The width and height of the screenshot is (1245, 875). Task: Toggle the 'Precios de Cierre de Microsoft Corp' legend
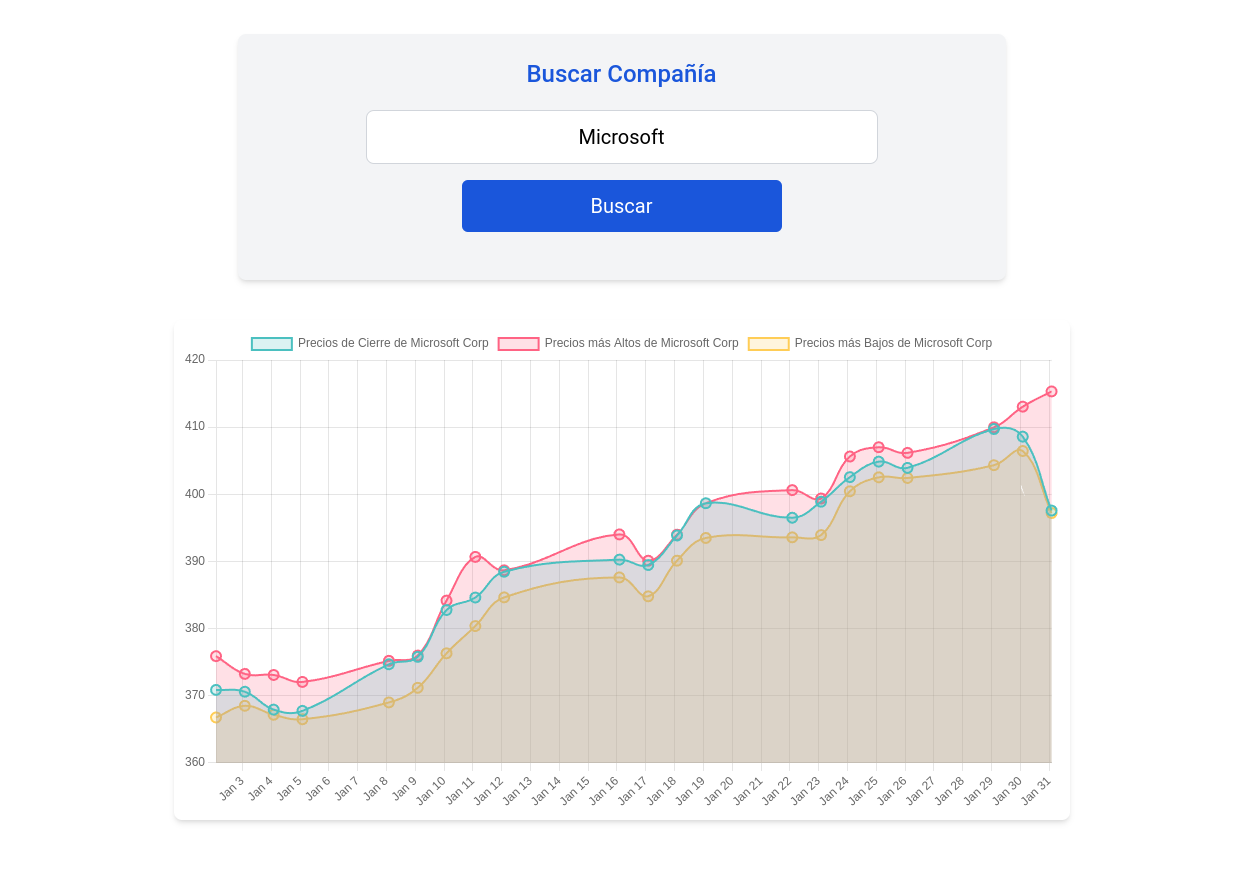point(392,343)
